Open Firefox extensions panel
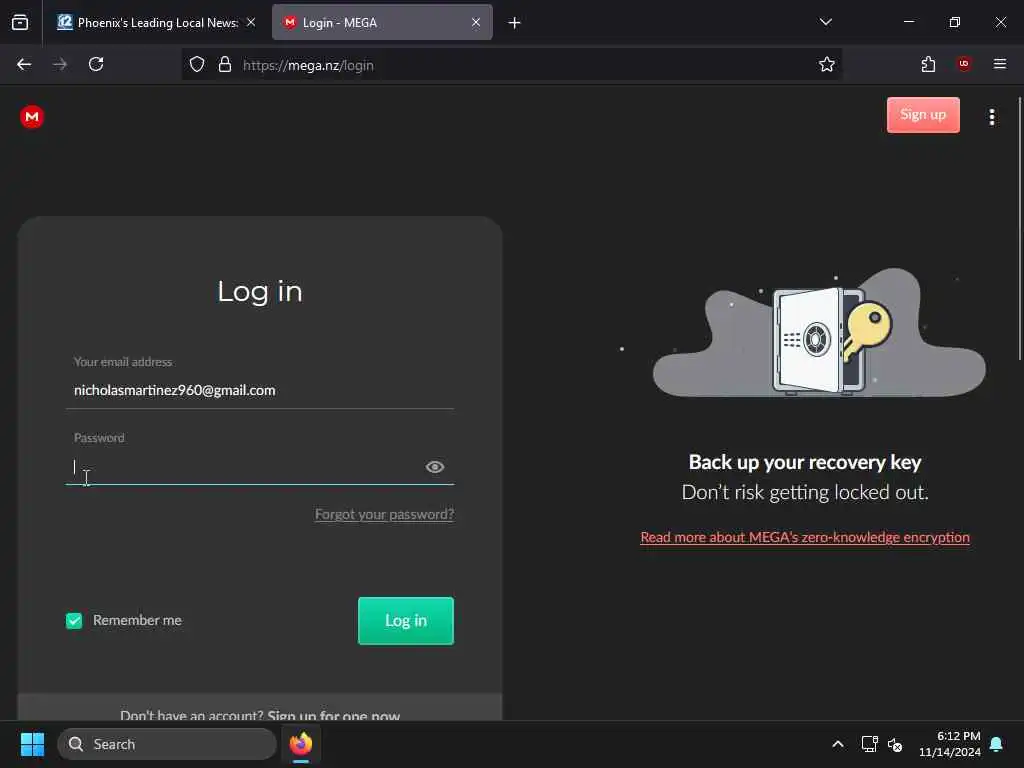The height and width of the screenshot is (768, 1024). point(928,65)
